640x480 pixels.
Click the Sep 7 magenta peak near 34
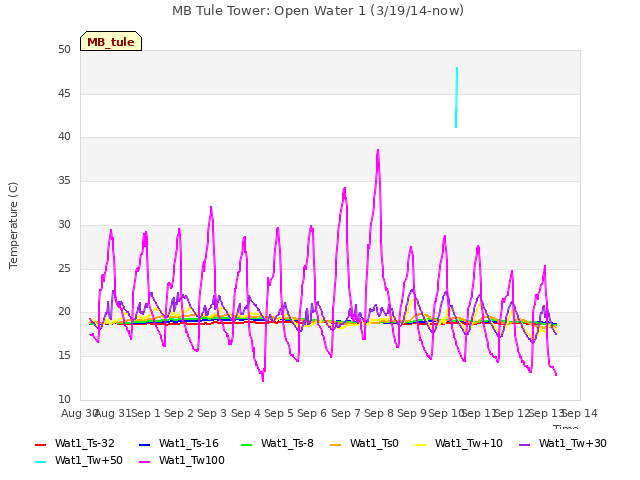[x=345, y=189]
